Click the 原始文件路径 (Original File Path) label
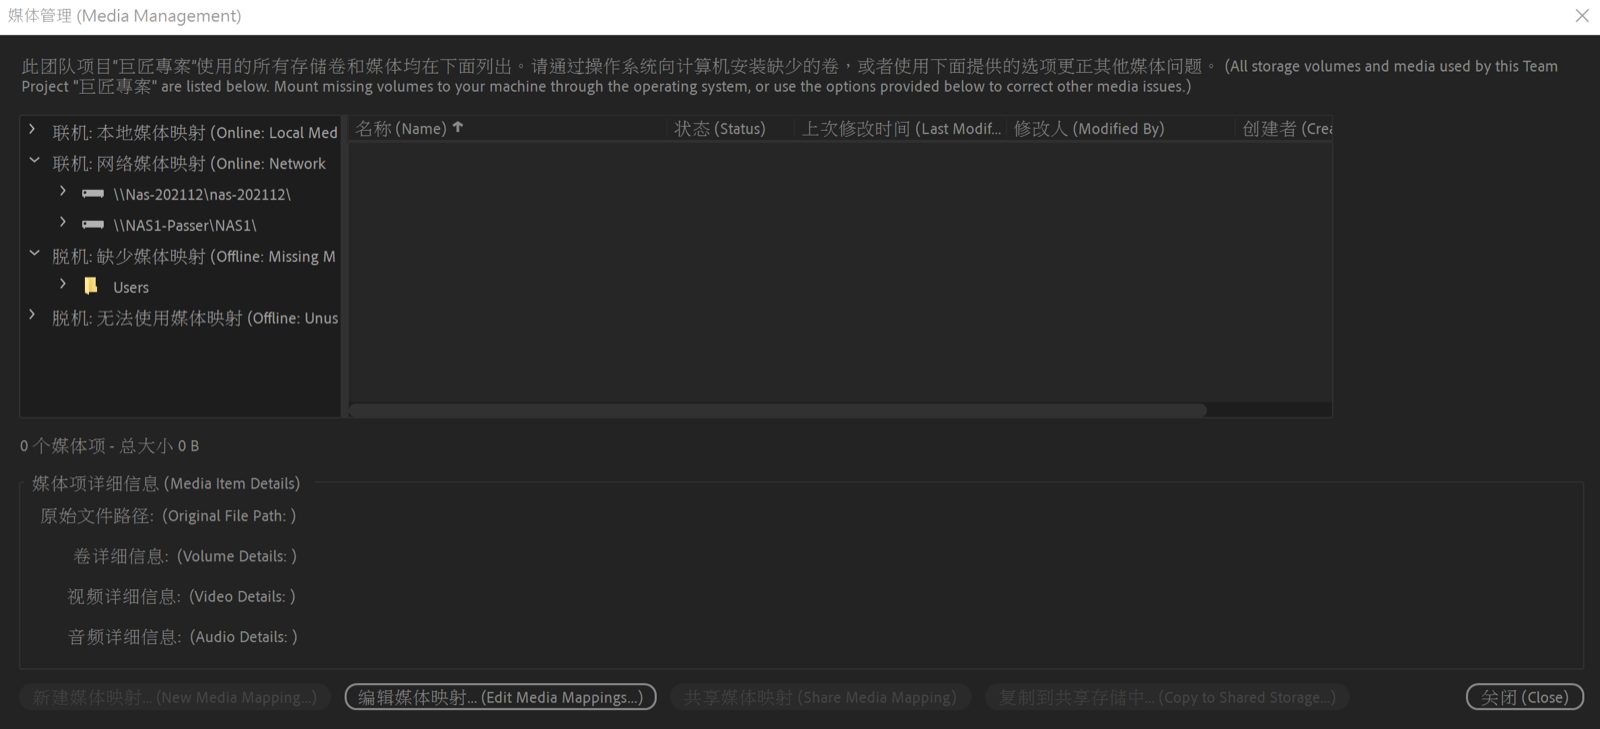This screenshot has height=729, width=1600. click(x=168, y=516)
